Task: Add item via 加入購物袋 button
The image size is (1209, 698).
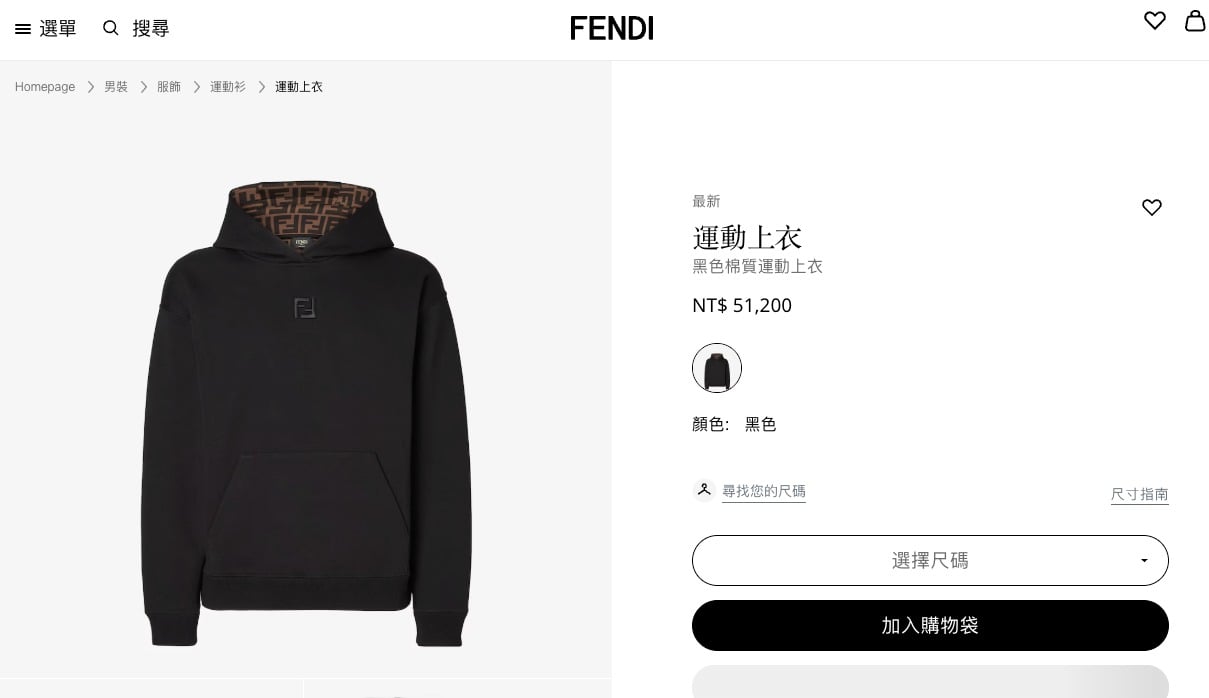Action: coord(930,626)
